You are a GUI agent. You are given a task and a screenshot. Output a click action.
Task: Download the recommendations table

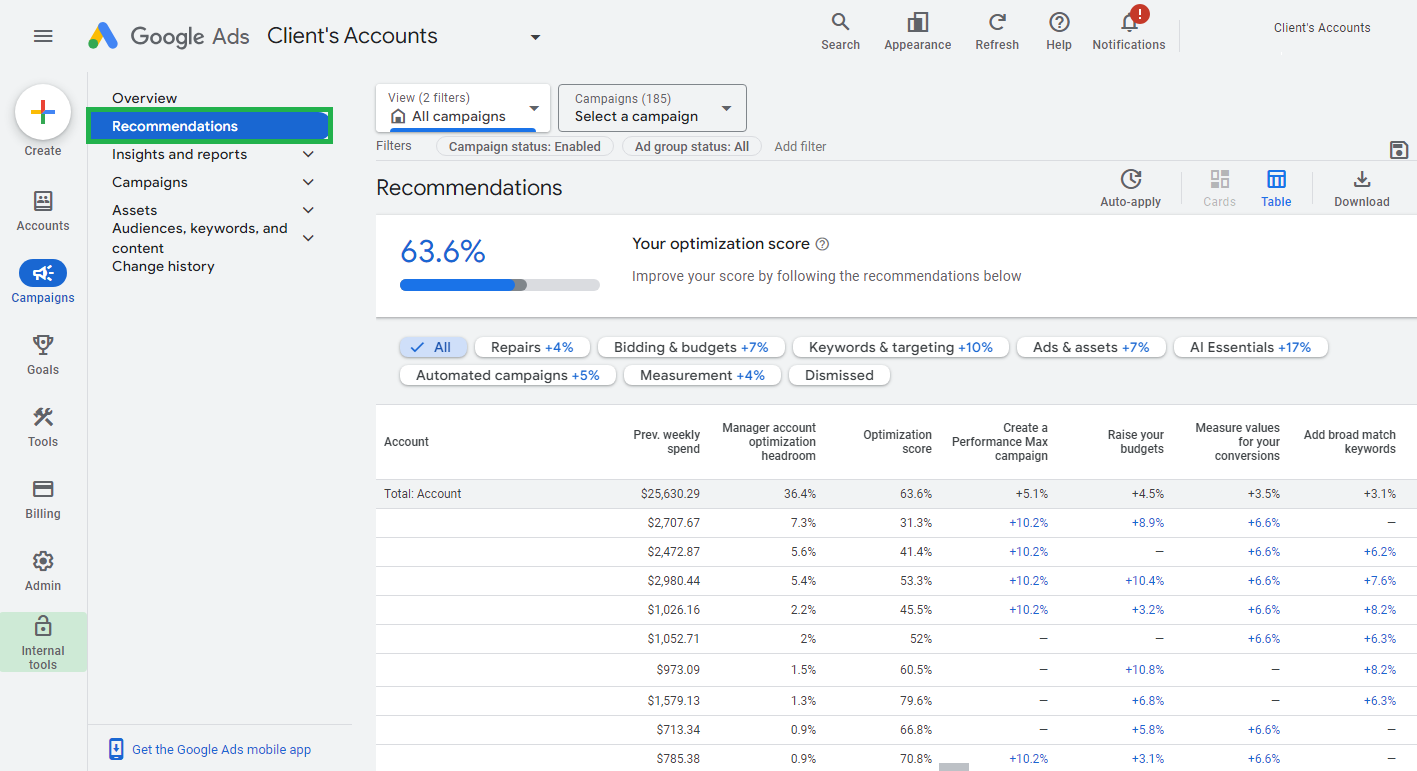pyautogui.click(x=1362, y=187)
